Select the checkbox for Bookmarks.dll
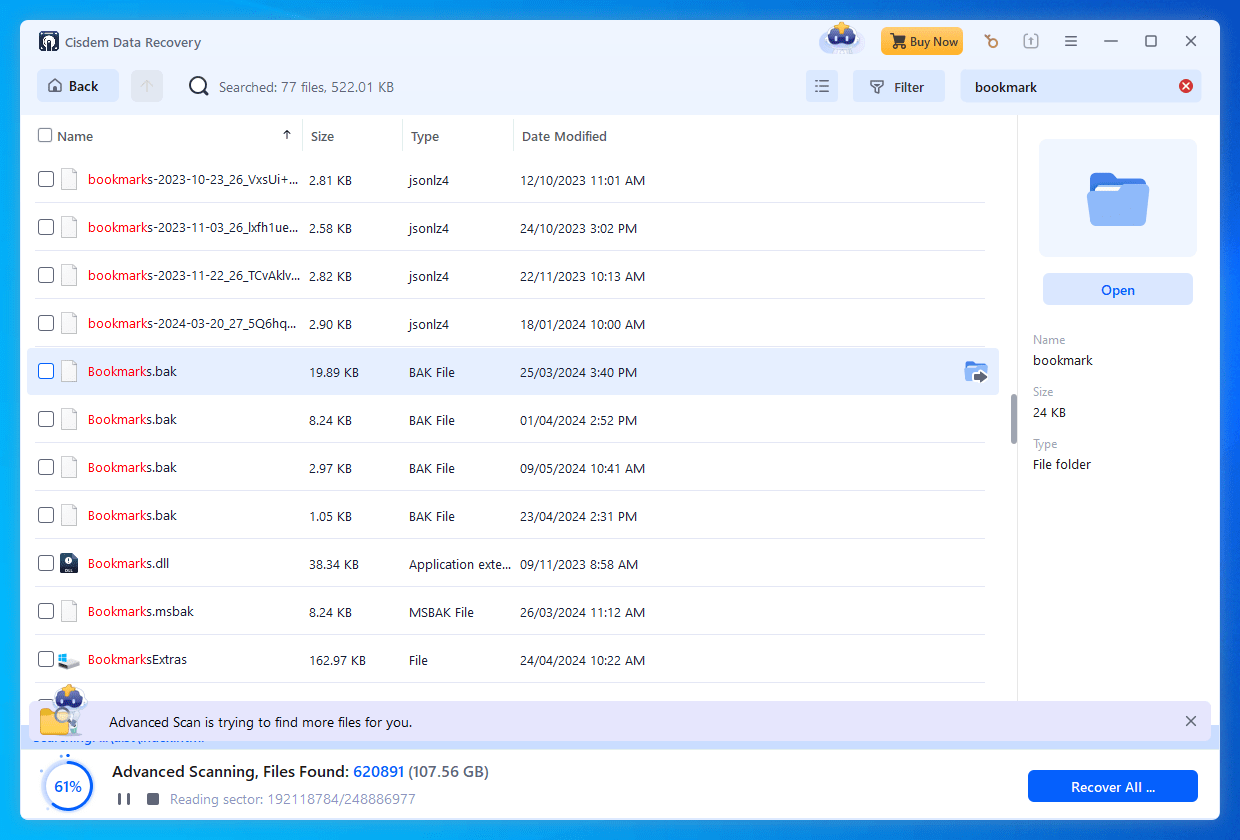 click(x=45, y=562)
